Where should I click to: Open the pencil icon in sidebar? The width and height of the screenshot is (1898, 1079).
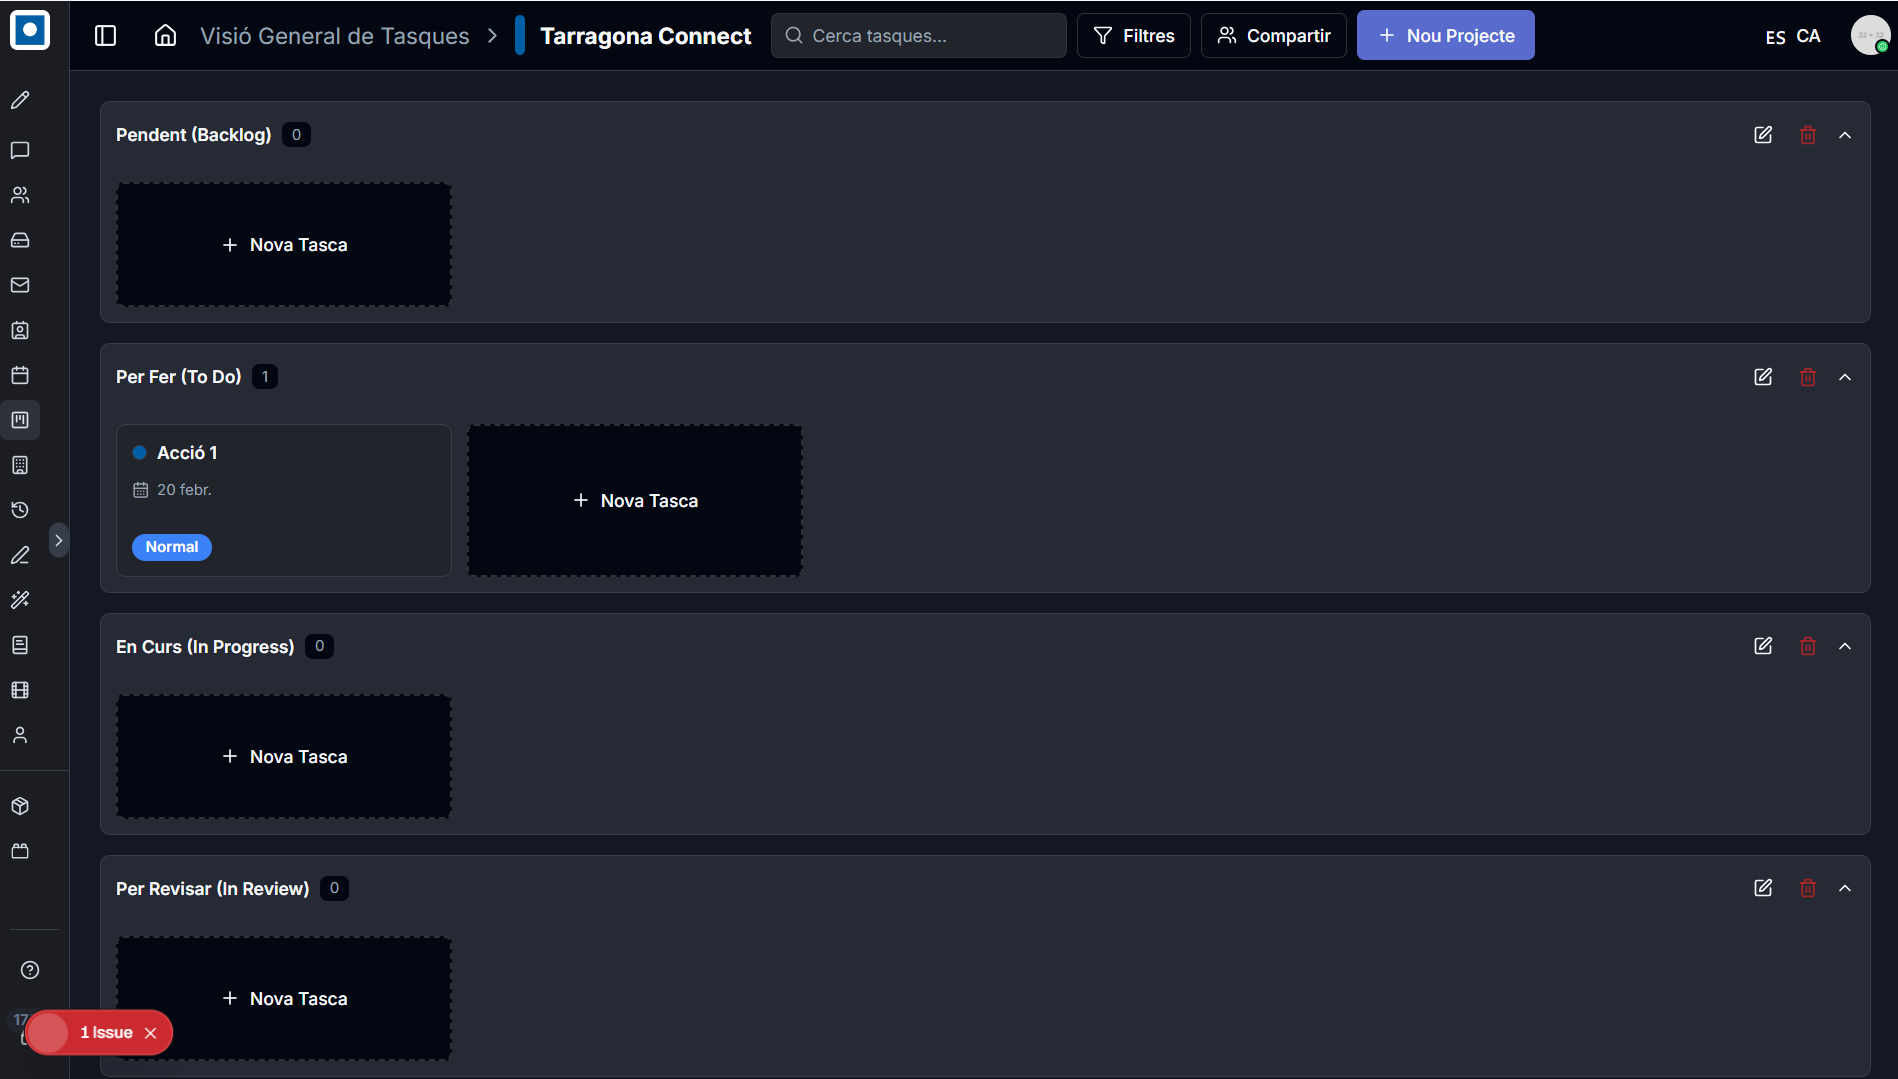[20, 100]
